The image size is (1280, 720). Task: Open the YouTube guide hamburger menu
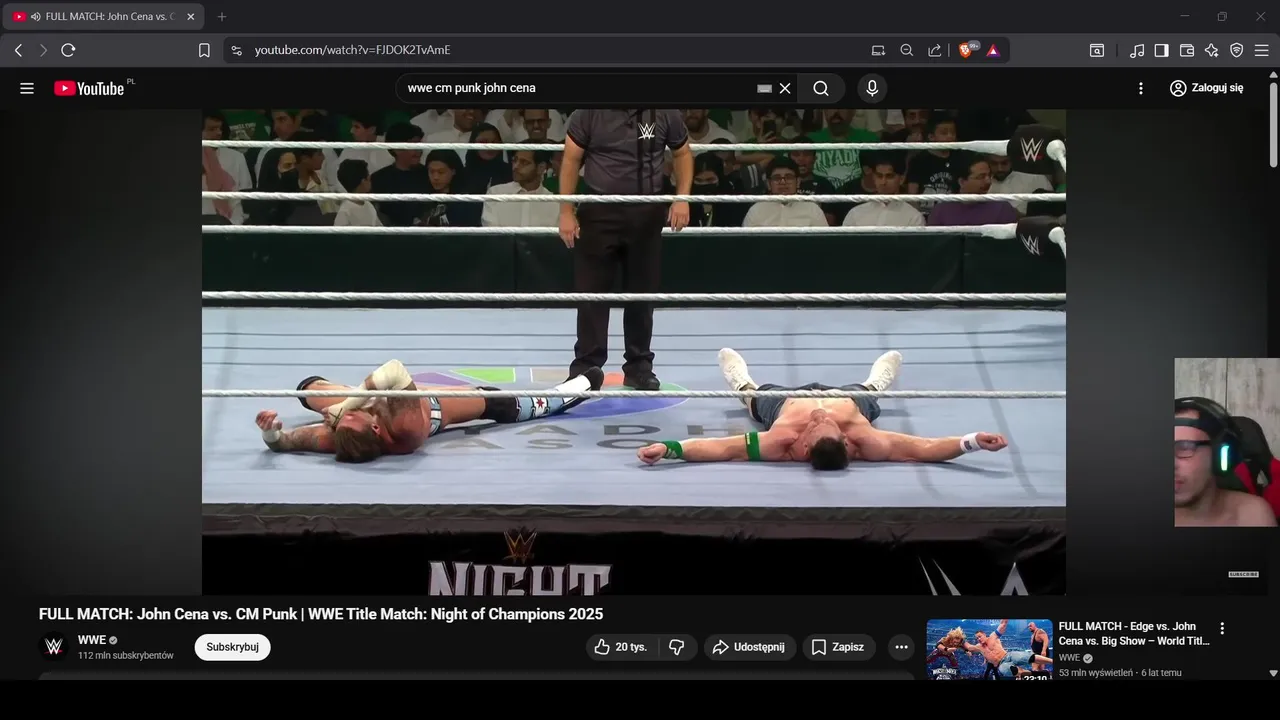tap(27, 88)
